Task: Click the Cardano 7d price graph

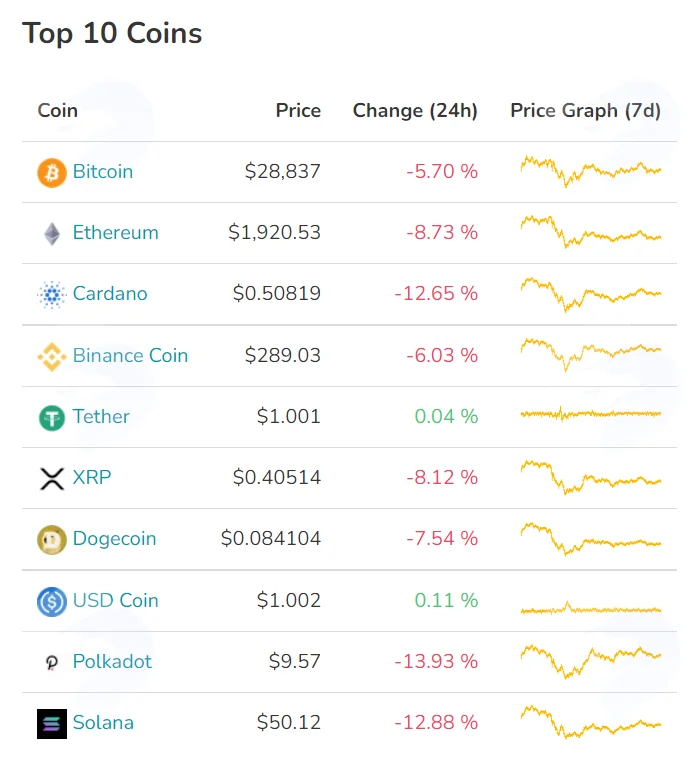Action: click(x=590, y=294)
